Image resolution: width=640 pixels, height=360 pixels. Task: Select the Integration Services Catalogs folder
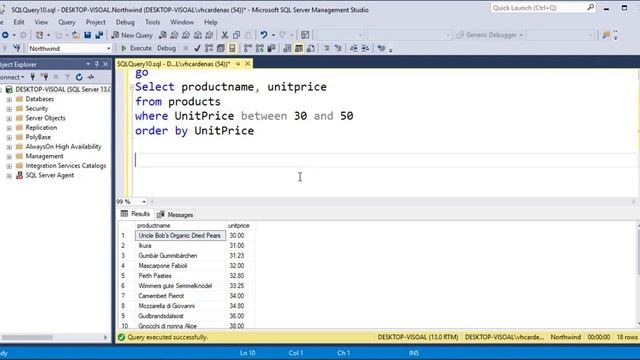click(66, 166)
